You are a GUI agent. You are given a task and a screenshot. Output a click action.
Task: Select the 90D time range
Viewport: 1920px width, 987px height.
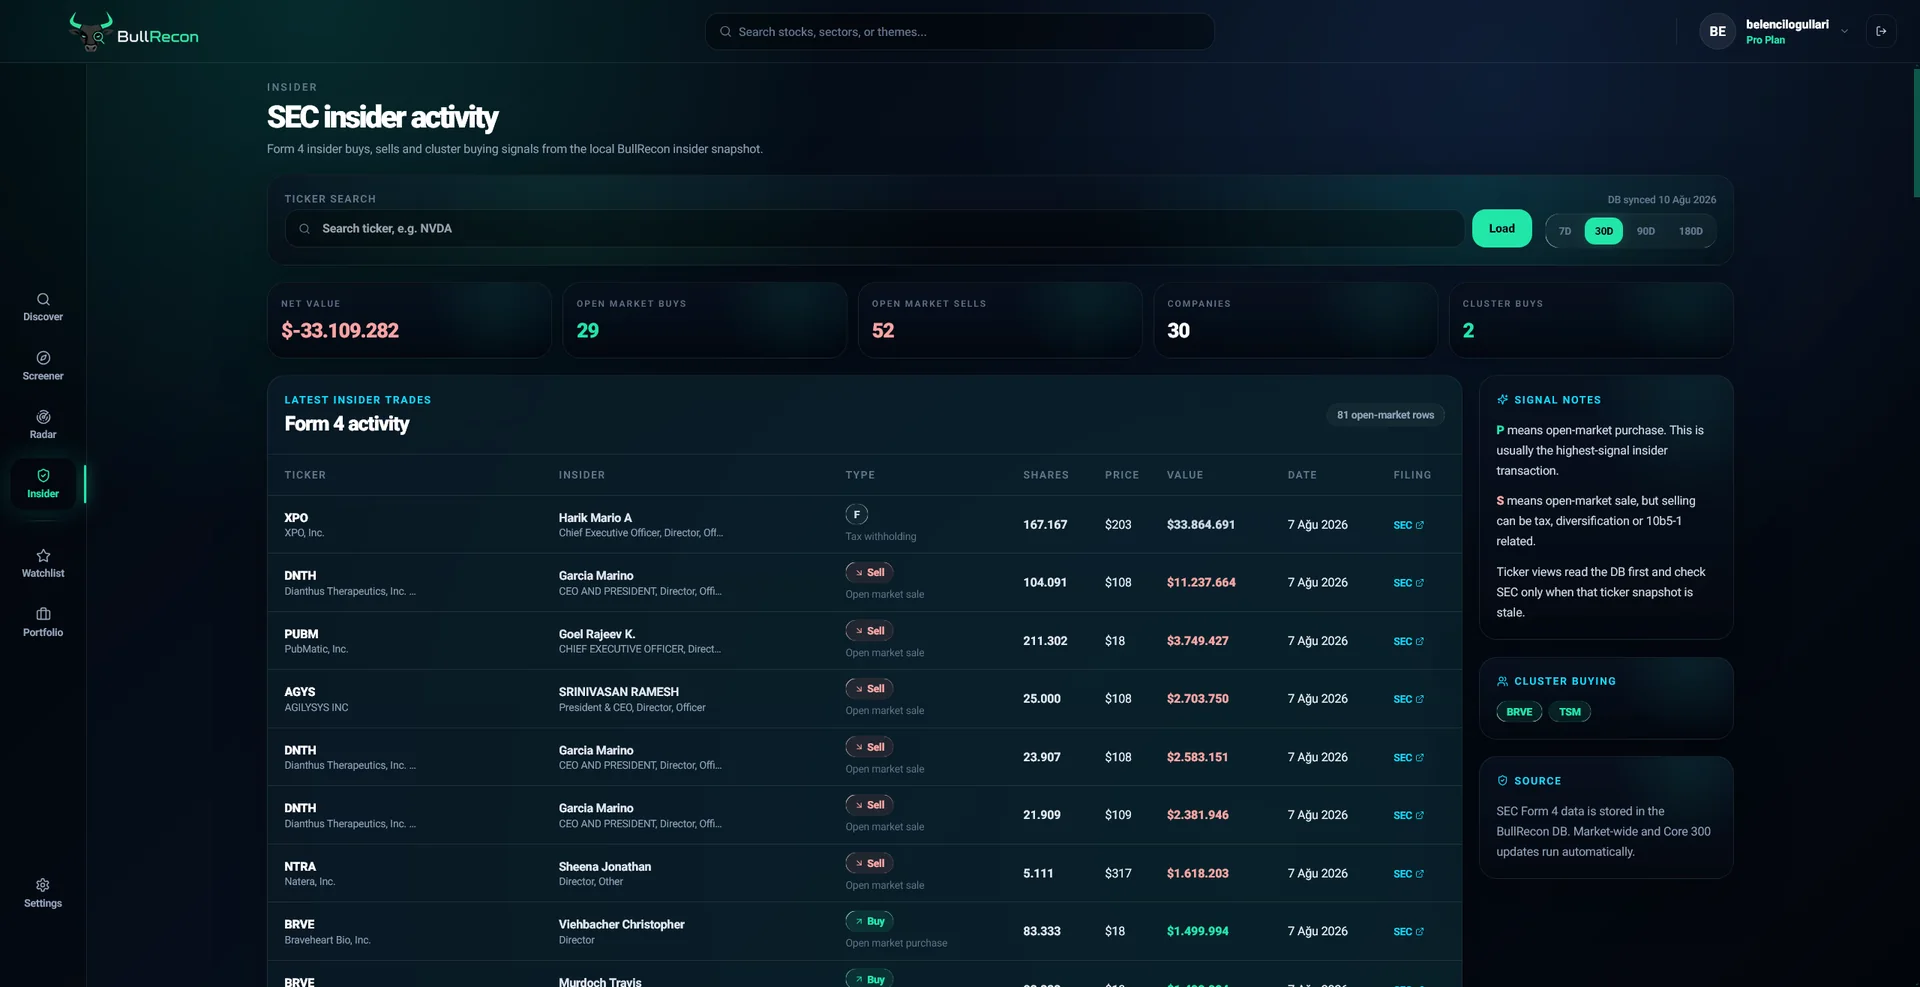click(x=1646, y=231)
